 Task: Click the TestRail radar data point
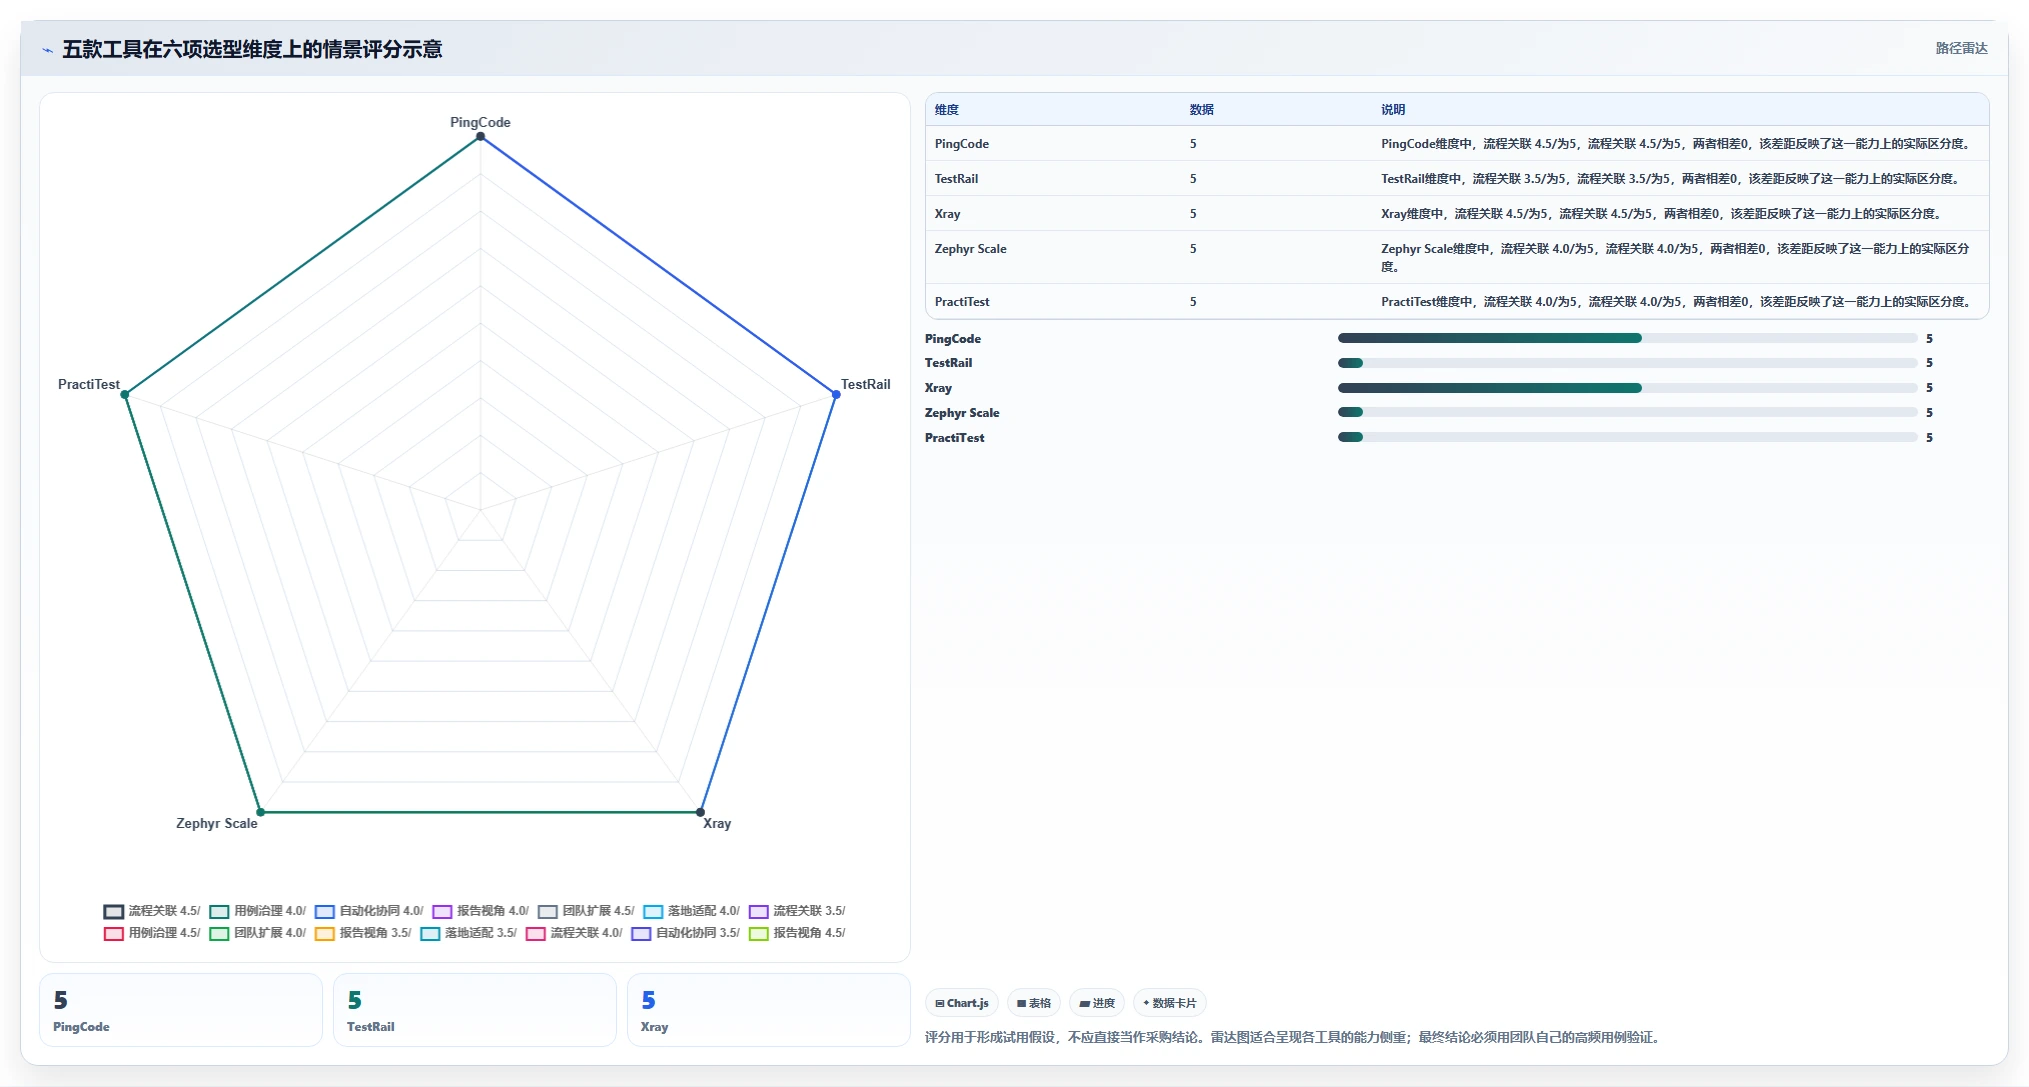pos(836,395)
